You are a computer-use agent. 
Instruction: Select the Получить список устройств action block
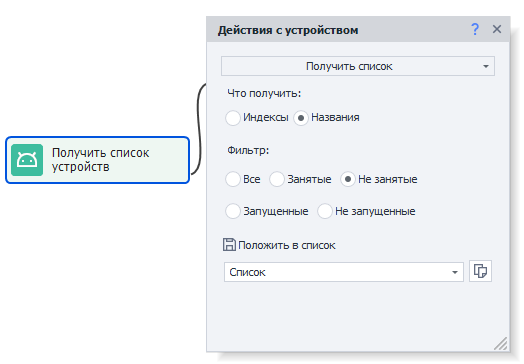98,160
